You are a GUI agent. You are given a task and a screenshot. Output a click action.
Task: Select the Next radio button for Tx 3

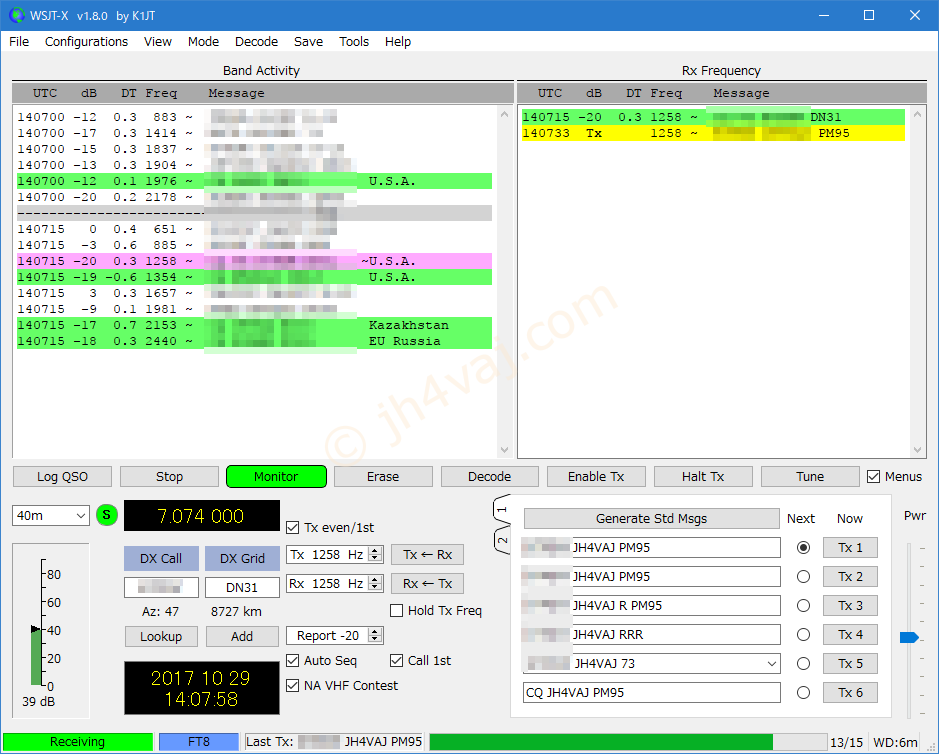[804, 605]
